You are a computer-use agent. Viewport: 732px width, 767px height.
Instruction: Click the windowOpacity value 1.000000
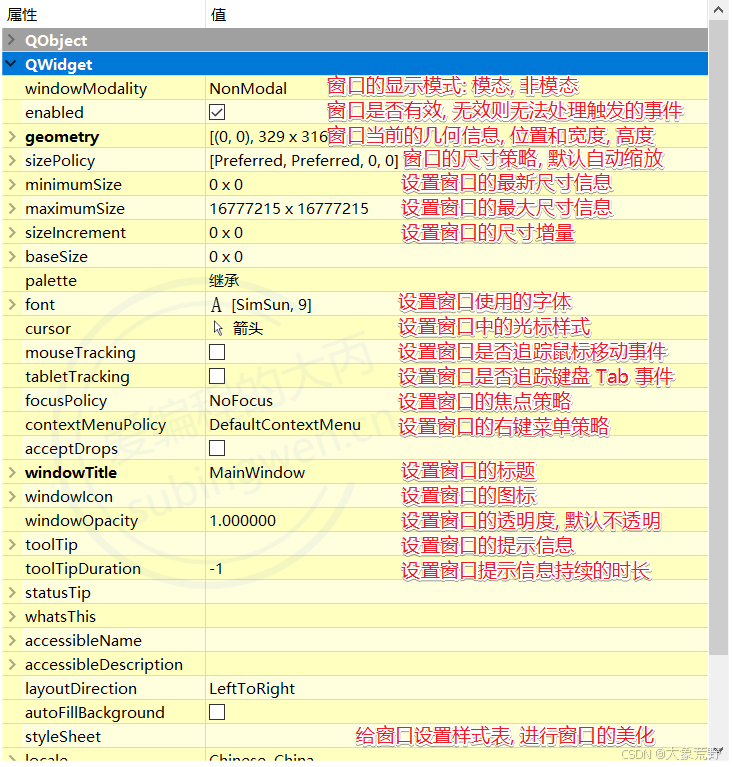243,520
